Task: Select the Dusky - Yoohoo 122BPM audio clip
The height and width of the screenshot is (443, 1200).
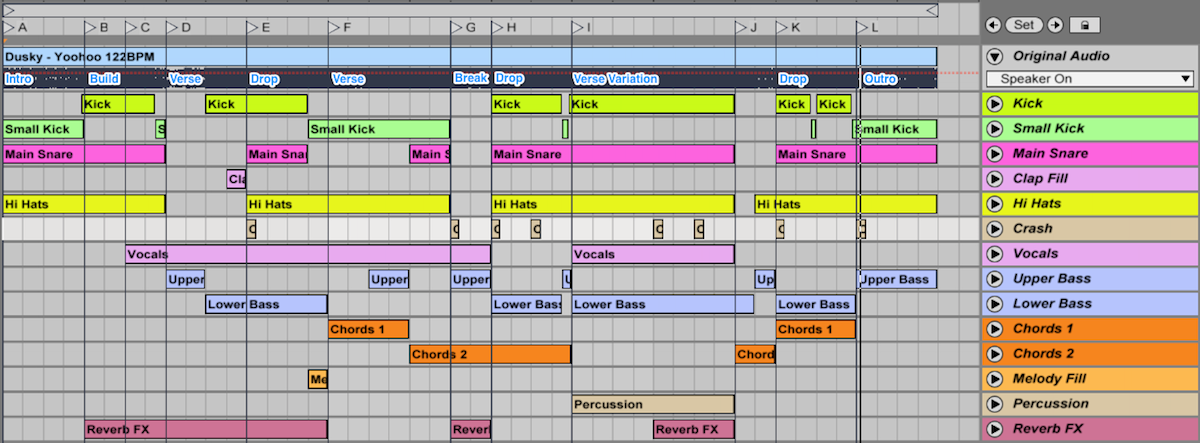Action: coord(470,56)
